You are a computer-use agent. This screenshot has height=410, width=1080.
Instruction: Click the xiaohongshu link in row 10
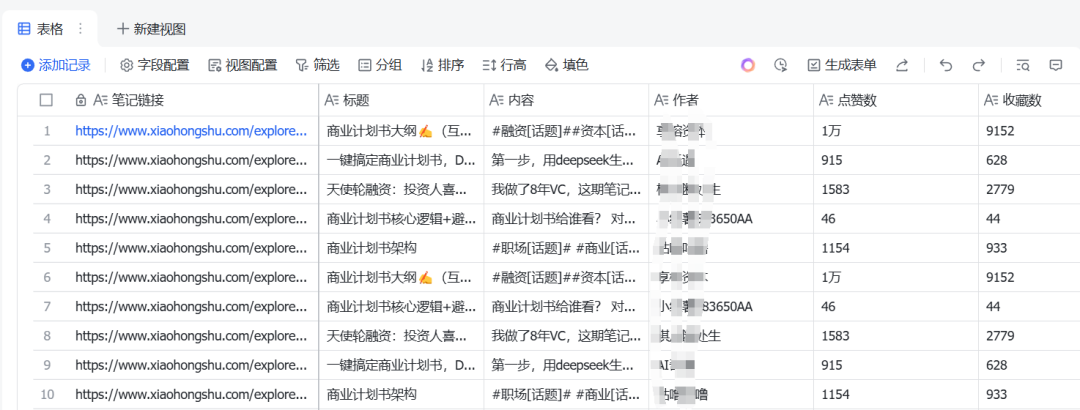[x=191, y=395]
